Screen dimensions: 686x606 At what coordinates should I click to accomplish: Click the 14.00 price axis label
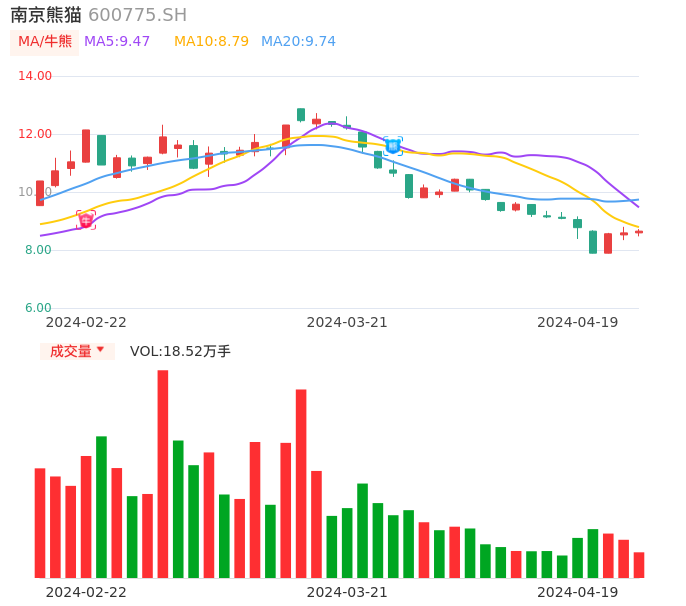click(36, 76)
